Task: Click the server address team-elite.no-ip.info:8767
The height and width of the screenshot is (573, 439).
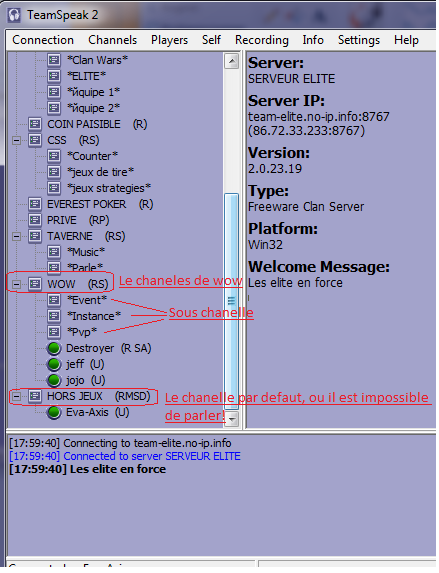Action: [x=319, y=117]
